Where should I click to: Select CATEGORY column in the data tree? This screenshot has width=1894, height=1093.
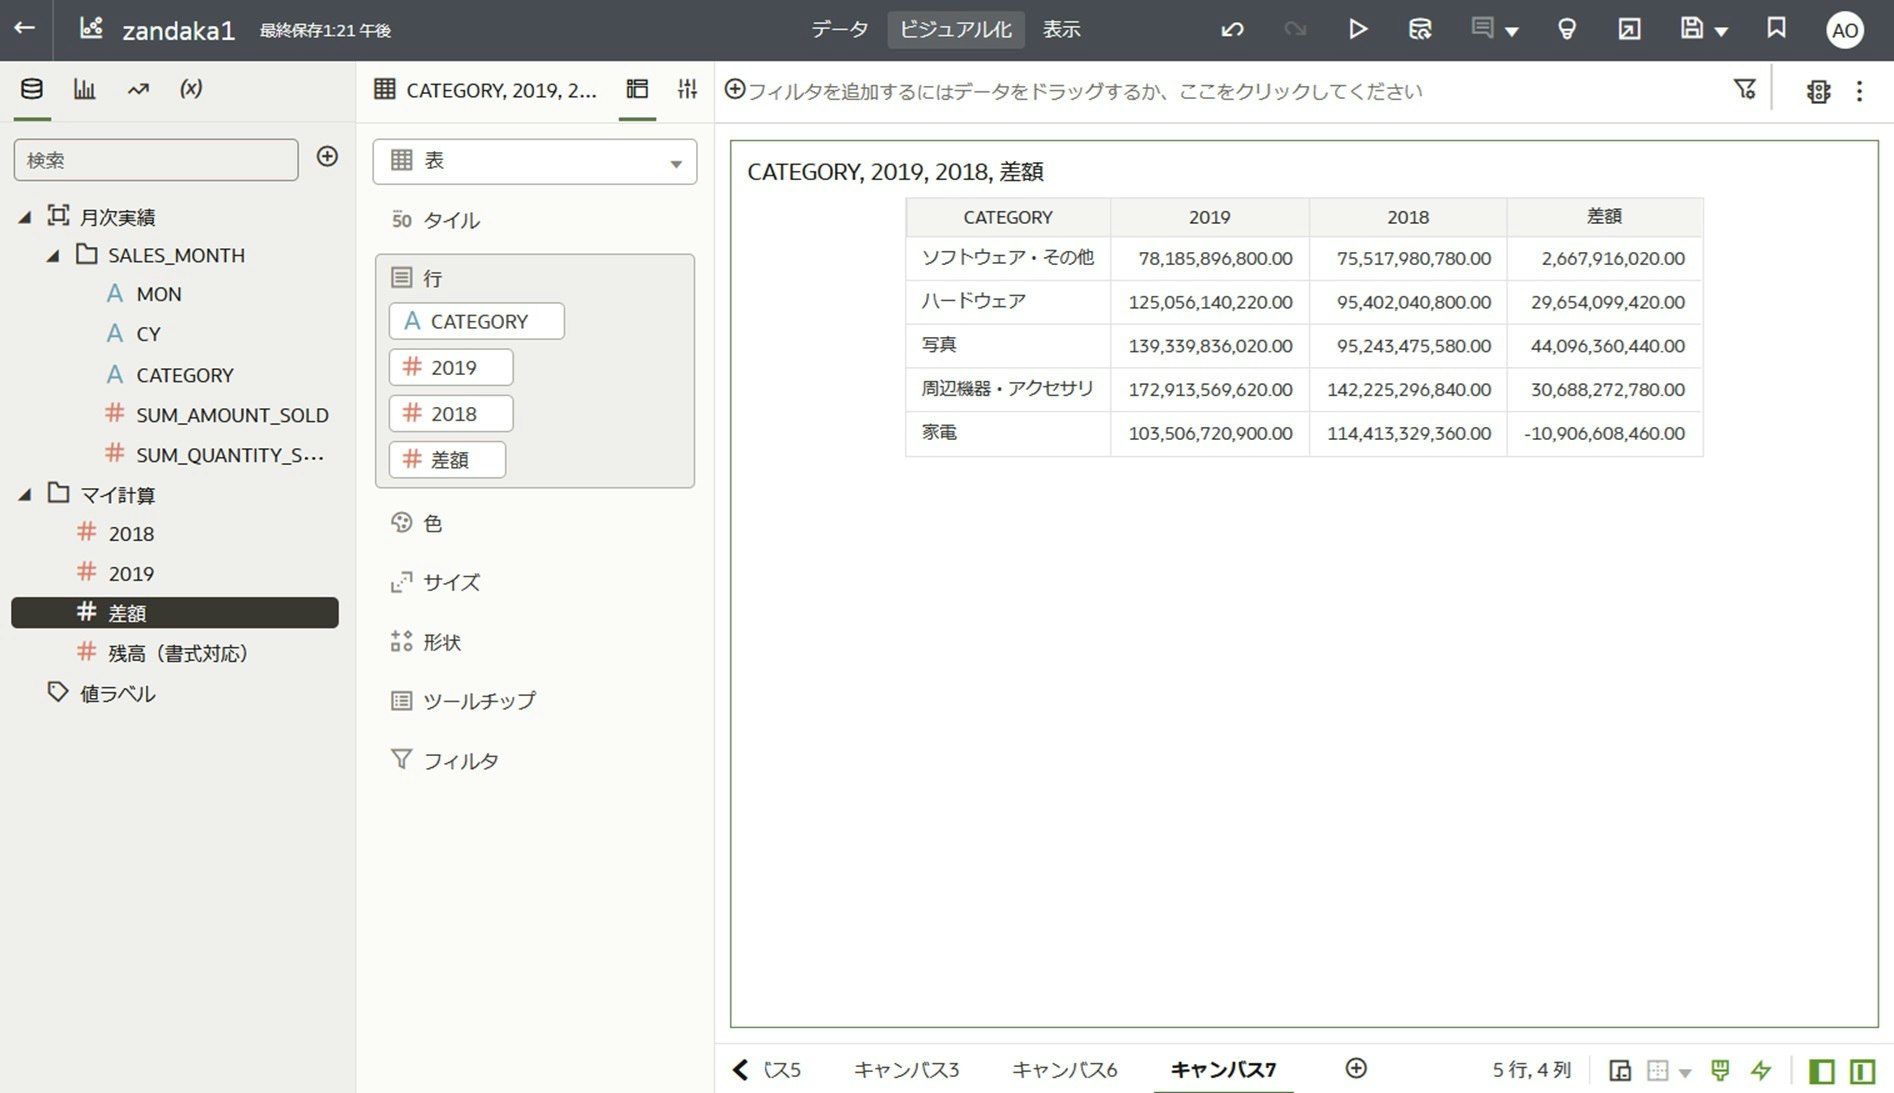[x=184, y=375]
